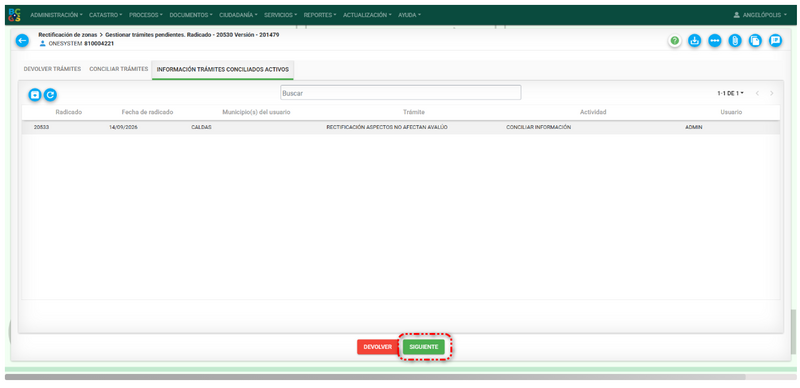Sort by the Radicado column header
800x388 pixels.
click(69, 112)
